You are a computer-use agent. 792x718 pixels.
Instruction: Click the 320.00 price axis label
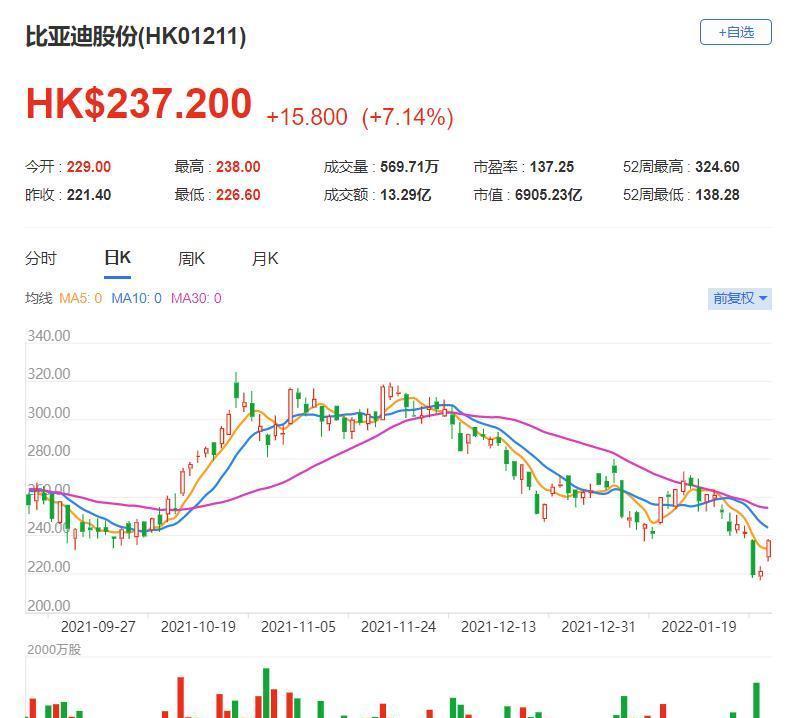click(48, 374)
